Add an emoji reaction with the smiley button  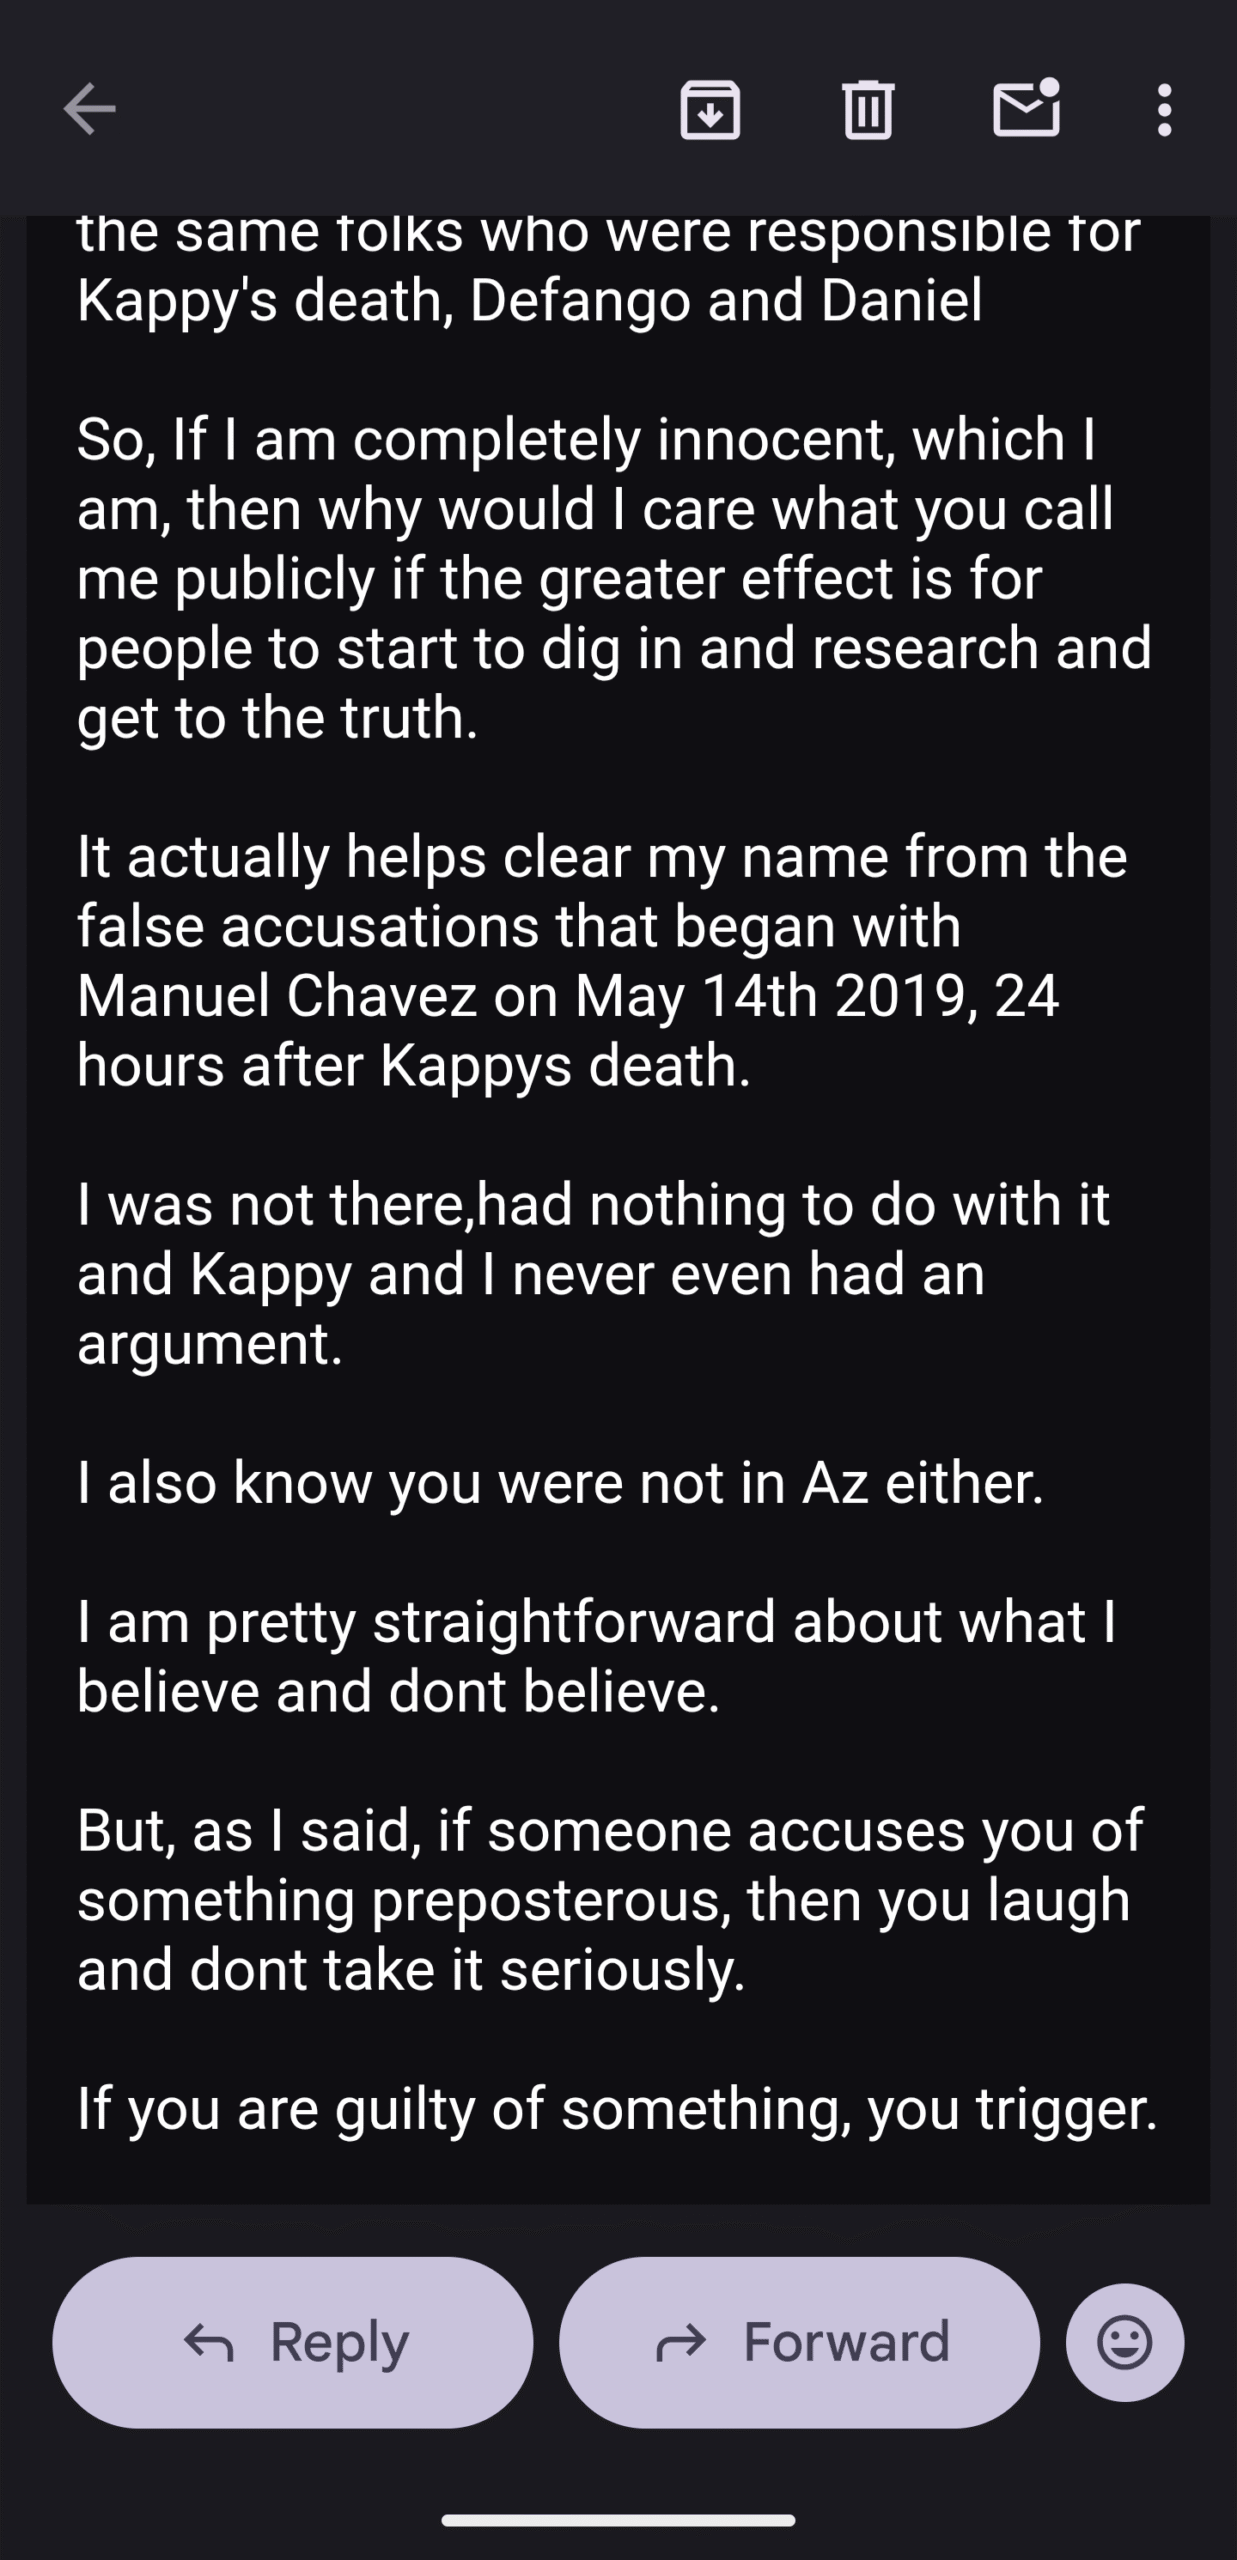tap(1125, 2342)
